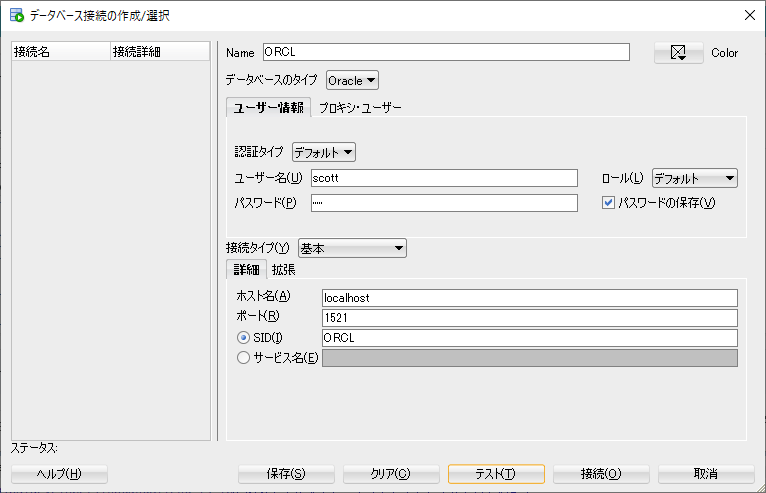766x493 pixels.
Task: Open the 詳細 tab
Action: point(246,270)
